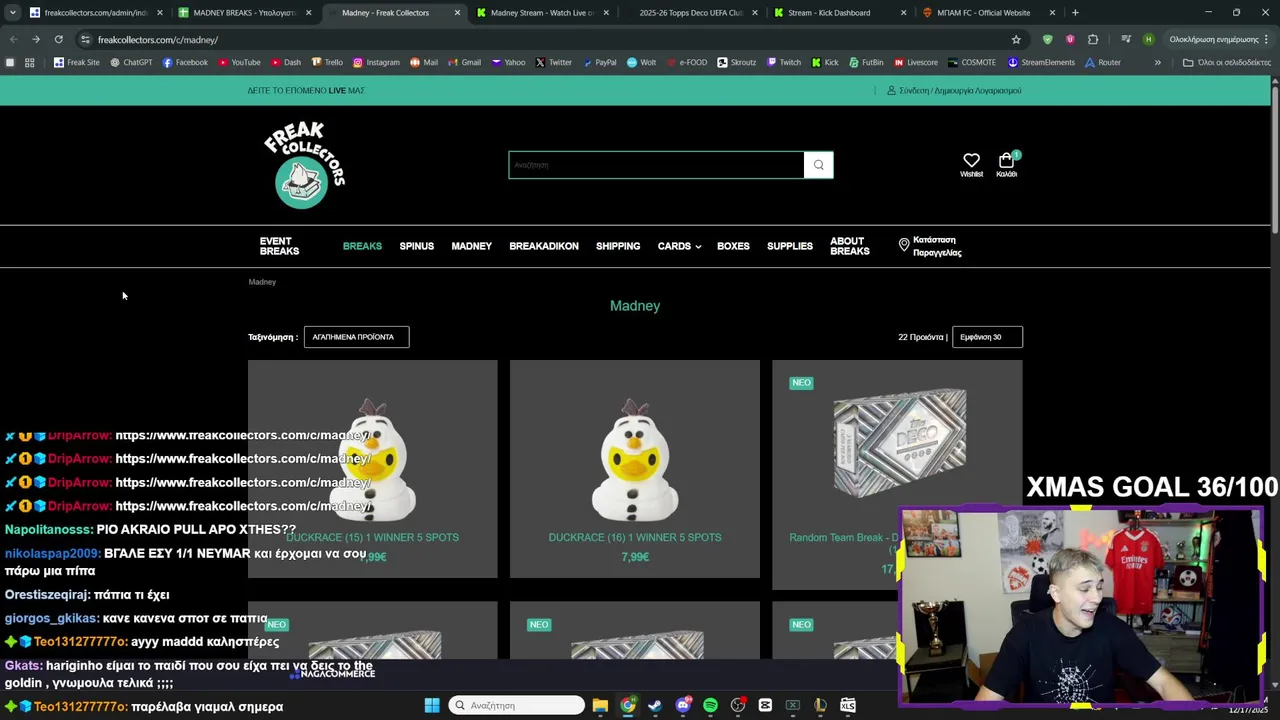
Task: Open the SPINUS menu item
Action: (x=417, y=246)
